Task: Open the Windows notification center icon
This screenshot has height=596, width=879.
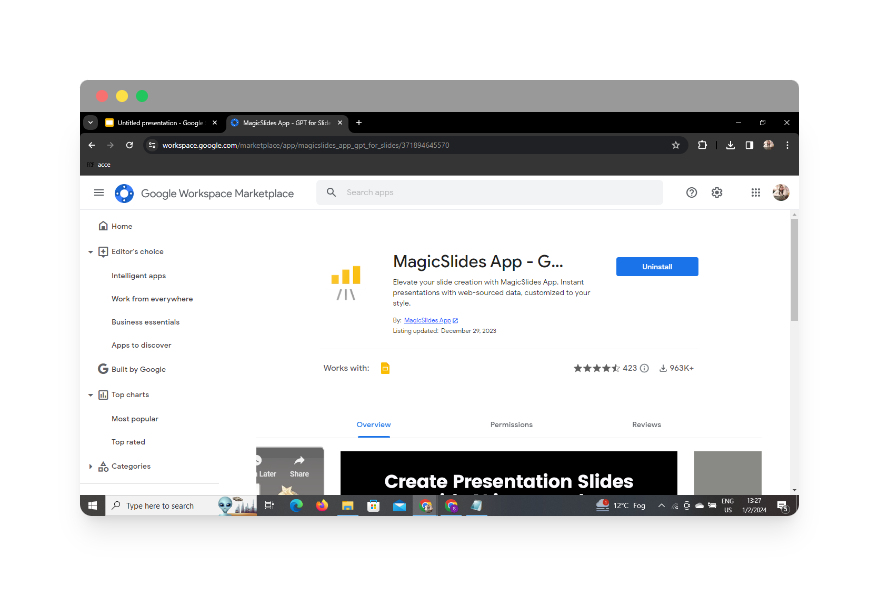Action: pos(783,506)
